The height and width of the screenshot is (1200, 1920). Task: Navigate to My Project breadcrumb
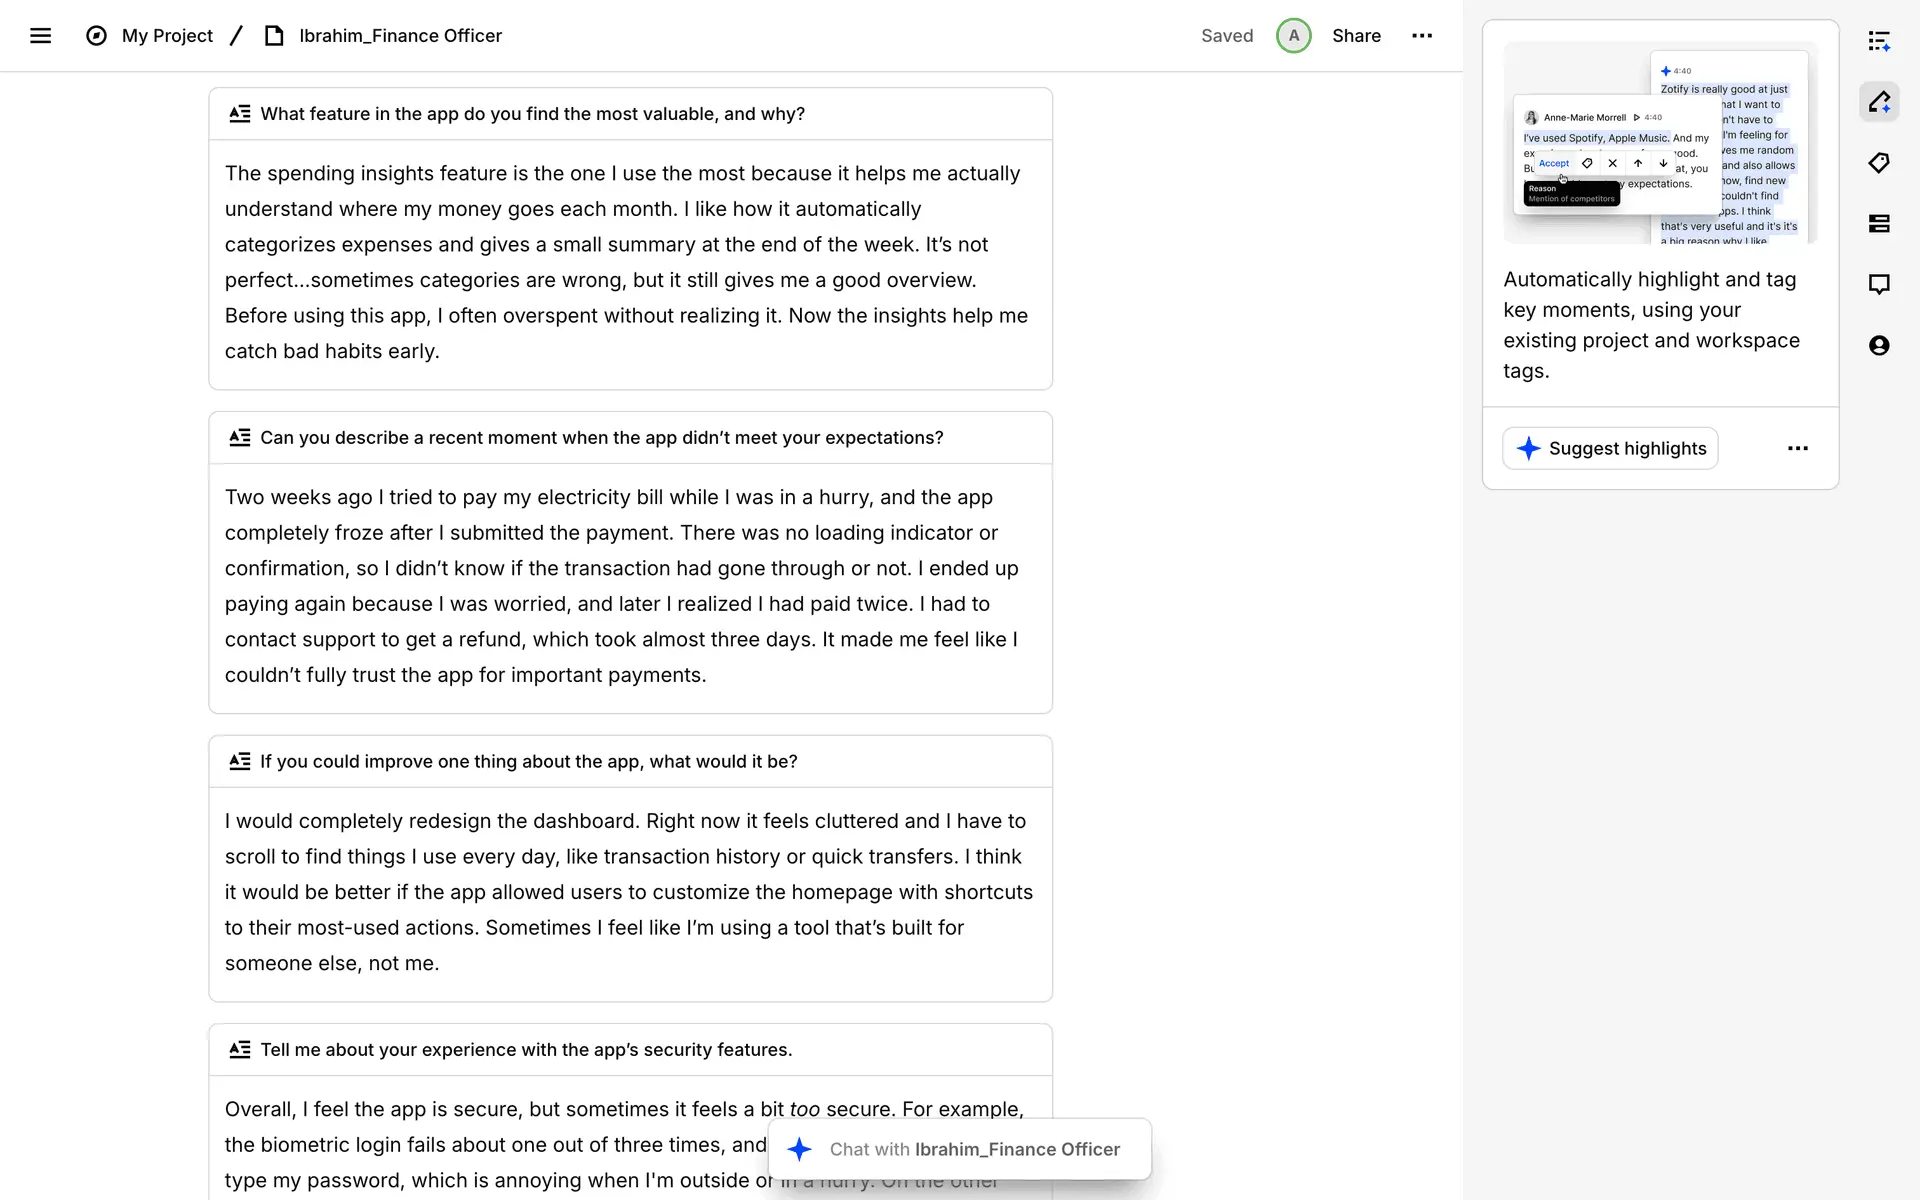click(x=167, y=36)
